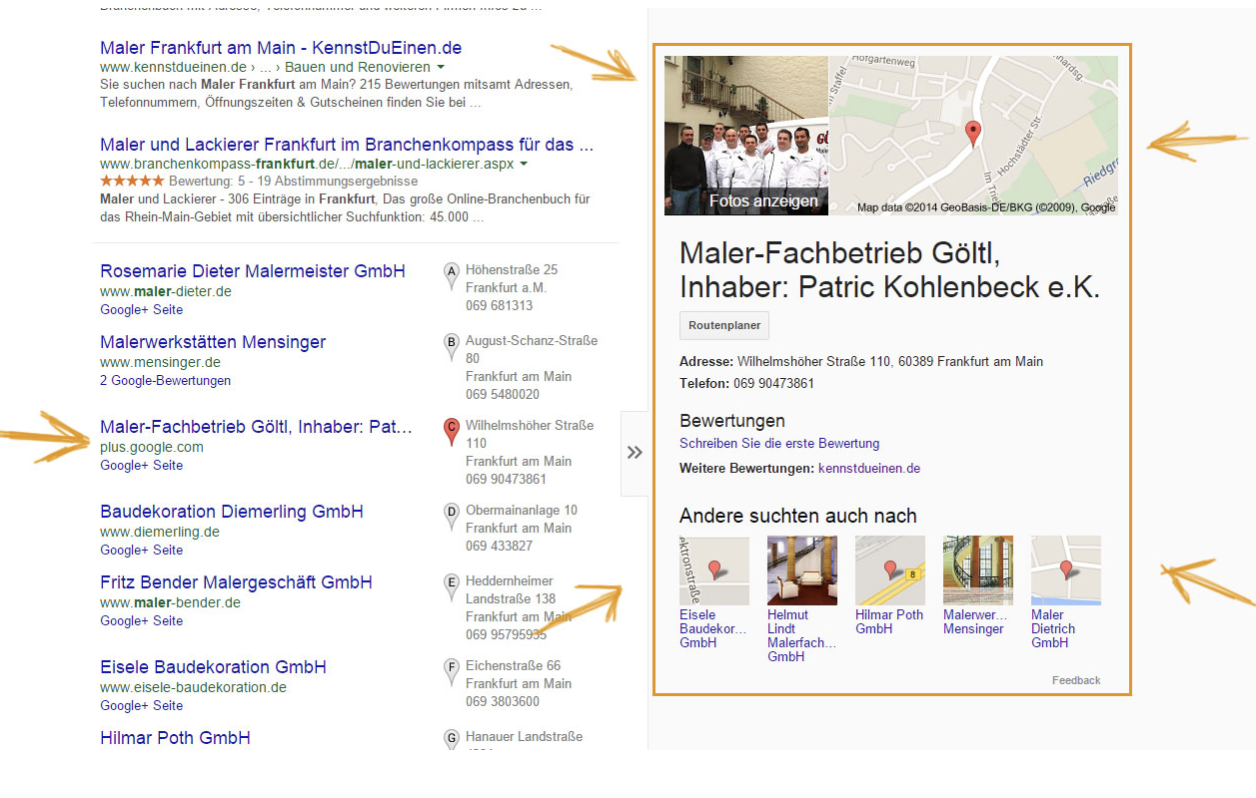Open Helmut Lindt Malerfach... GmbH thumbnail

tap(802, 570)
